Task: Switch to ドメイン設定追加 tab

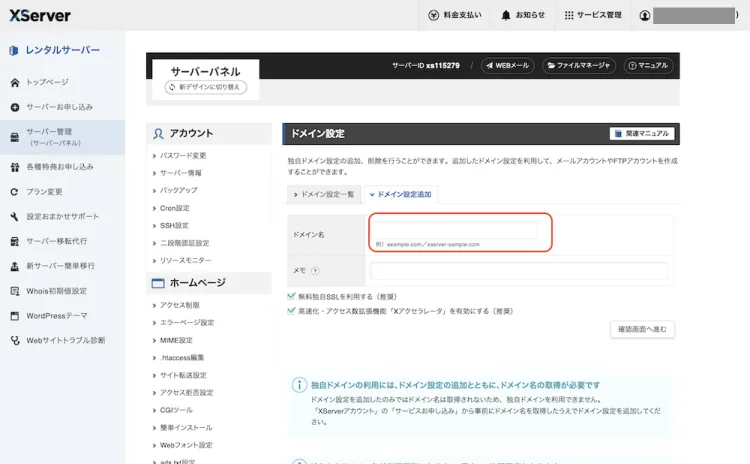Action: (401, 194)
